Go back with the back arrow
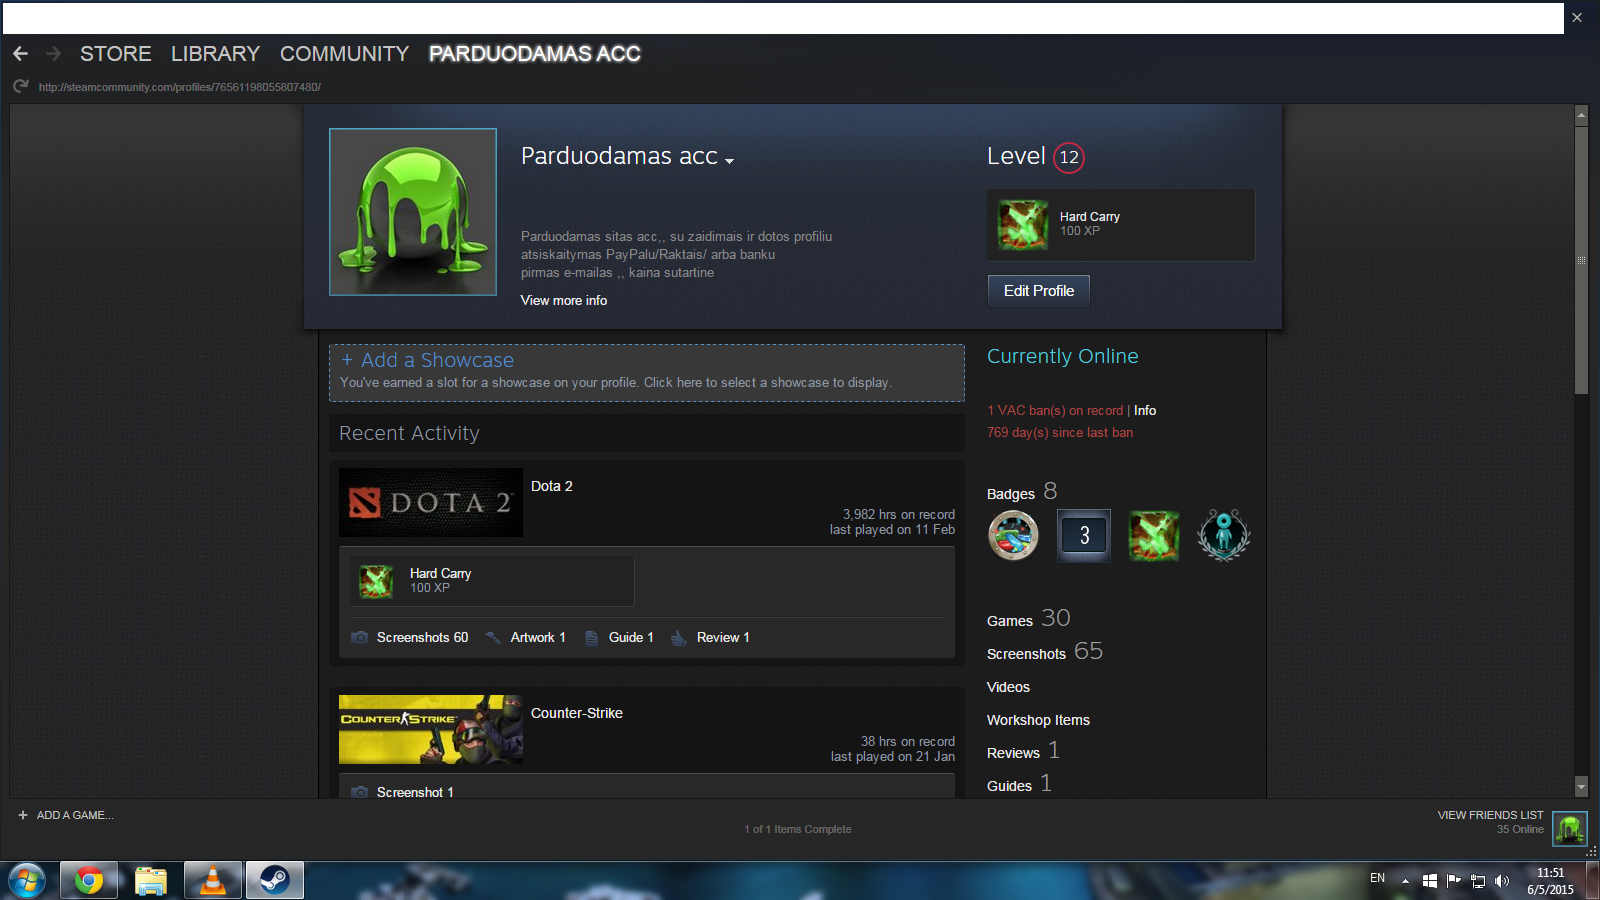The image size is (1600, 900). click(x=20, y=53)
